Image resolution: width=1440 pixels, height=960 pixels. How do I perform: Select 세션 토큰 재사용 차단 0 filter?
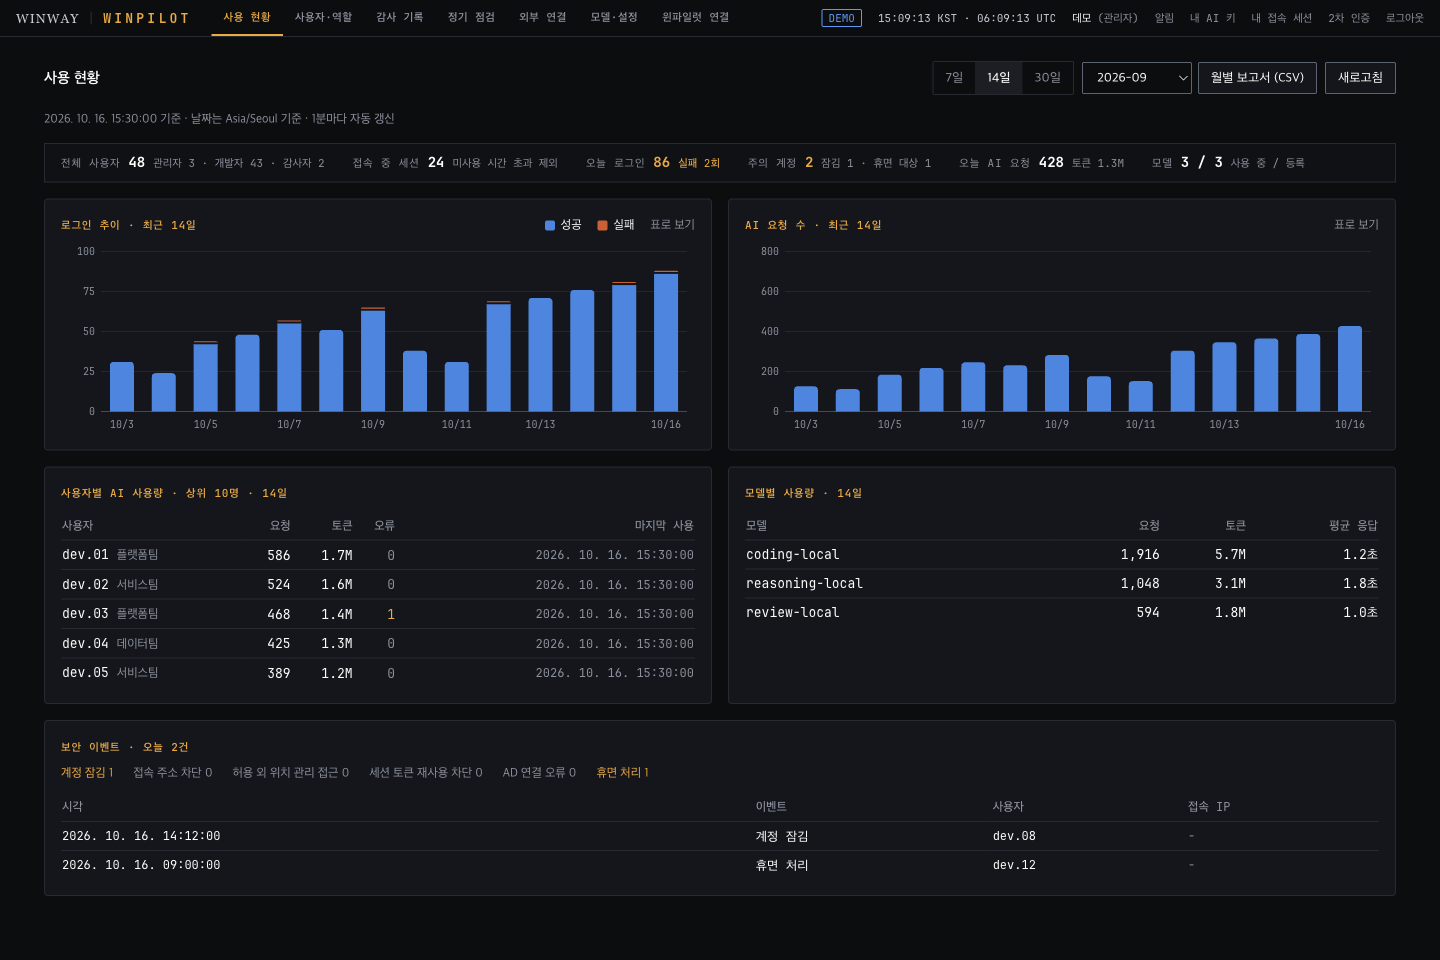[x=426, y=772]
